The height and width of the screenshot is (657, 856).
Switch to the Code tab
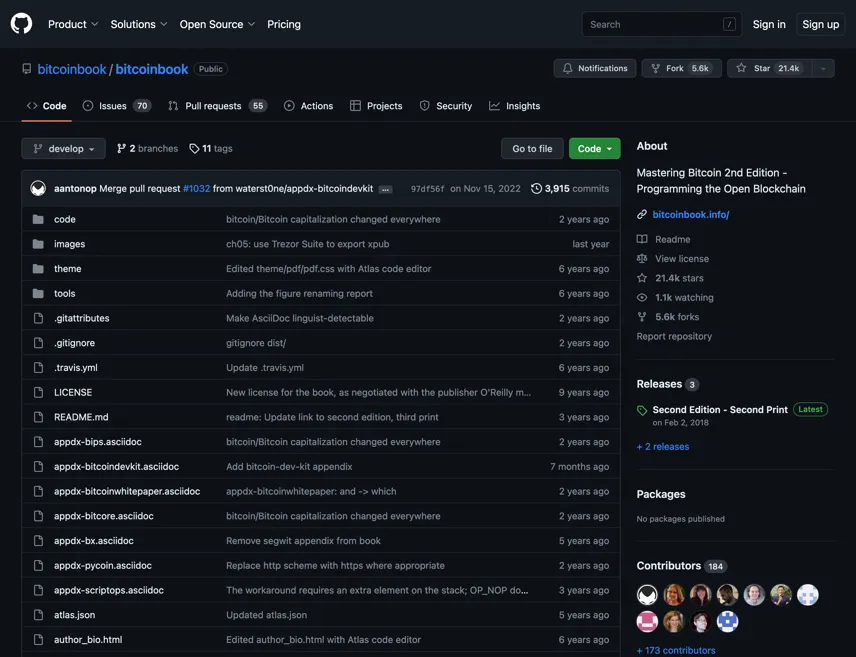click(46, 106)
